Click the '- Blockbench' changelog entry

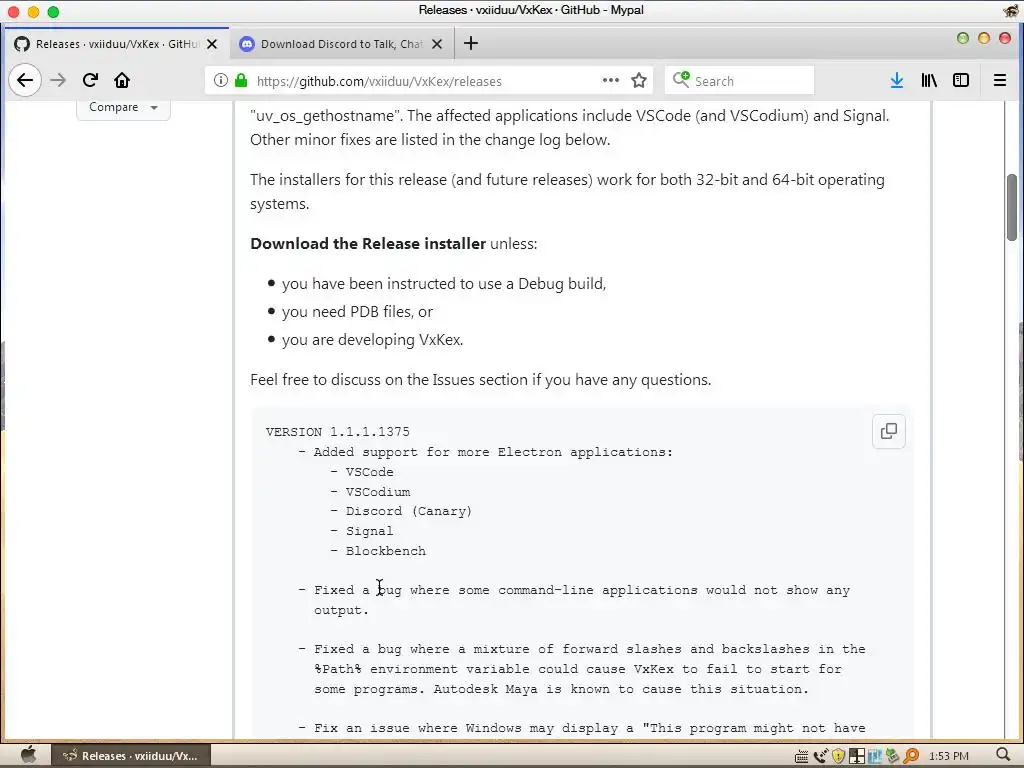[378, 551]
